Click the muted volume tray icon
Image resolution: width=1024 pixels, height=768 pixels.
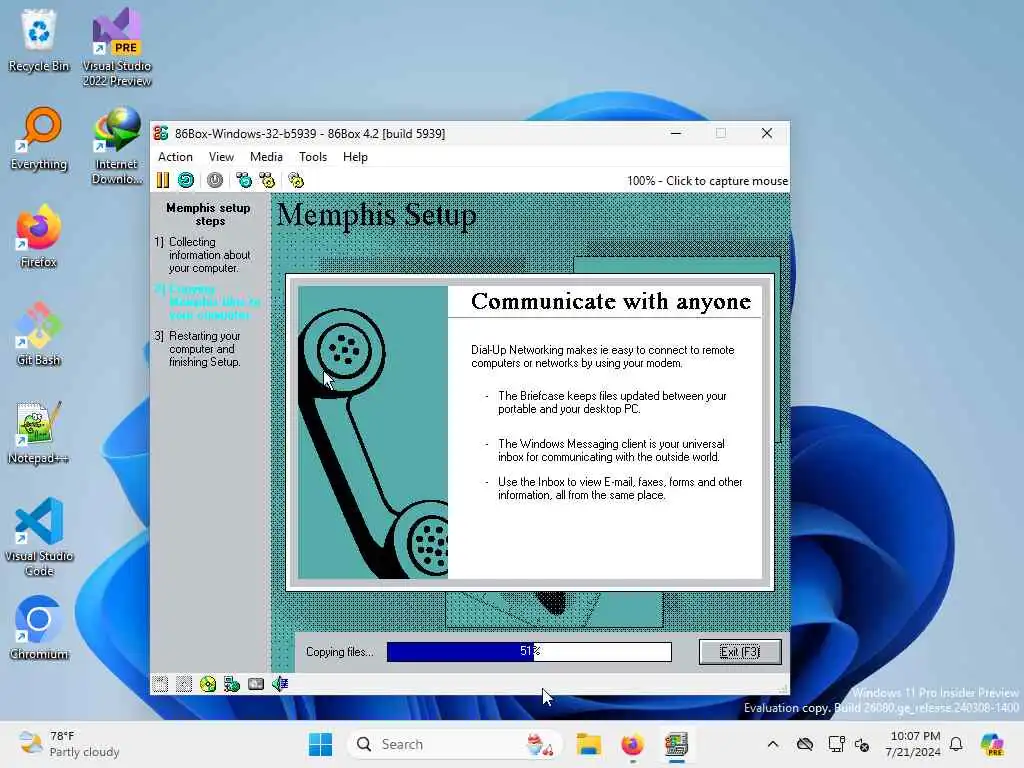point(862,744)
